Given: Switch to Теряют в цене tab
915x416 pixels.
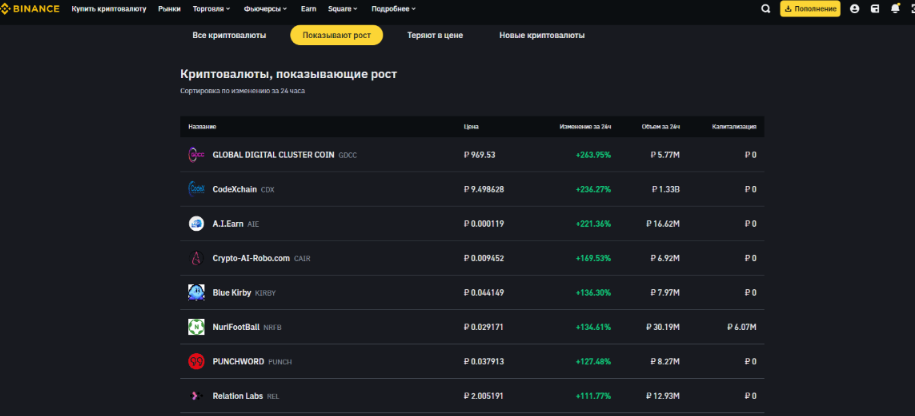Looking at the screenshot, I should [x=435, y=36].
